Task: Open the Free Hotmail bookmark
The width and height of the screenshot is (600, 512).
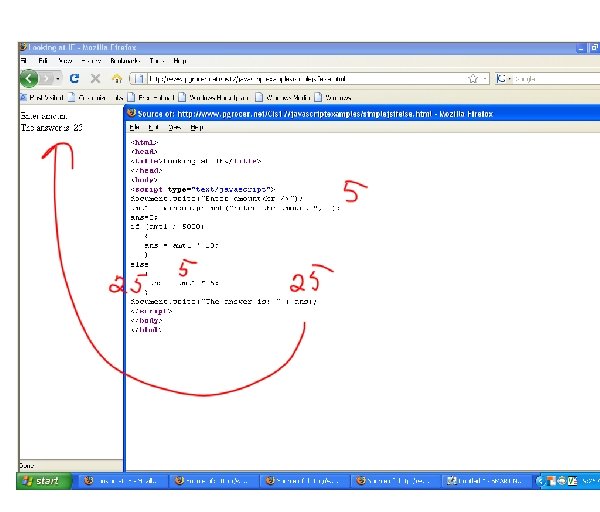Action: pos(151,98)
